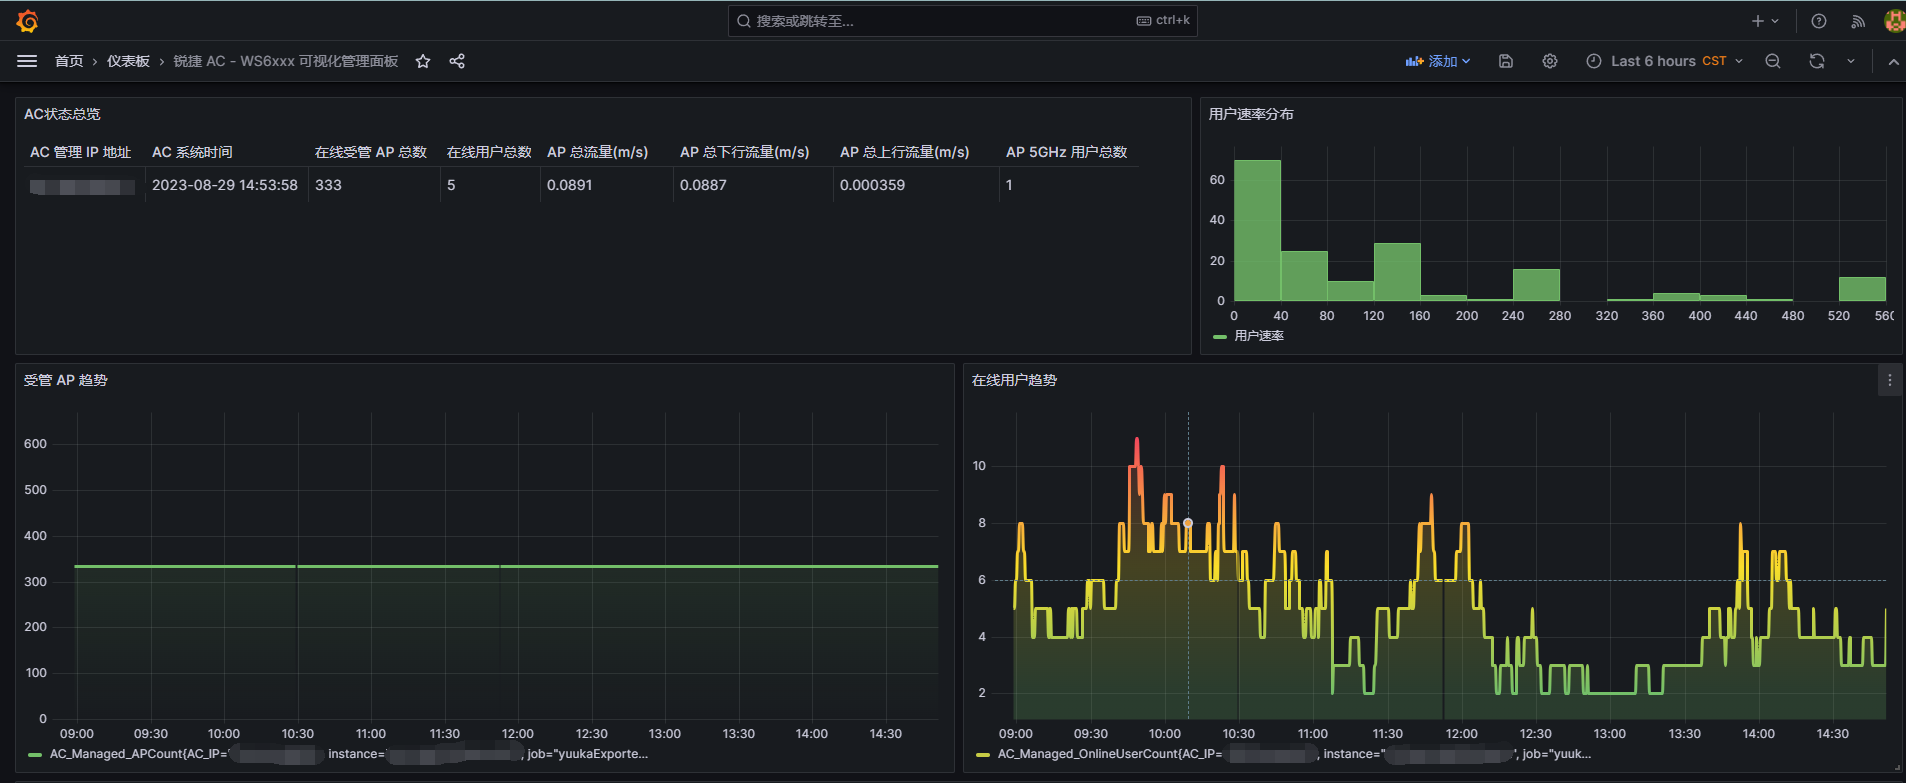Screen dimensions: 1906x783
Task: Open the 用户速率分布 panel title
Action: 1251,114
